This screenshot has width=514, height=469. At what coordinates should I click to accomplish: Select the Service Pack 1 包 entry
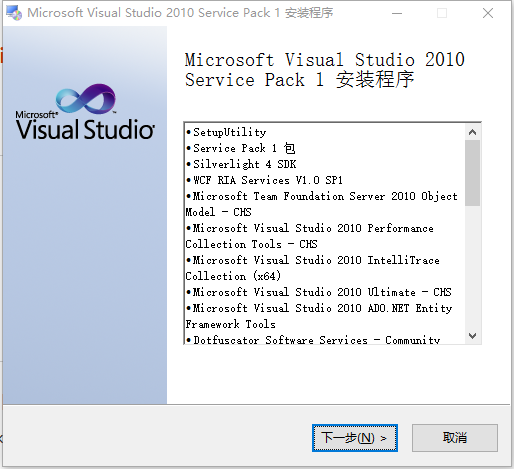pos(240,148)
